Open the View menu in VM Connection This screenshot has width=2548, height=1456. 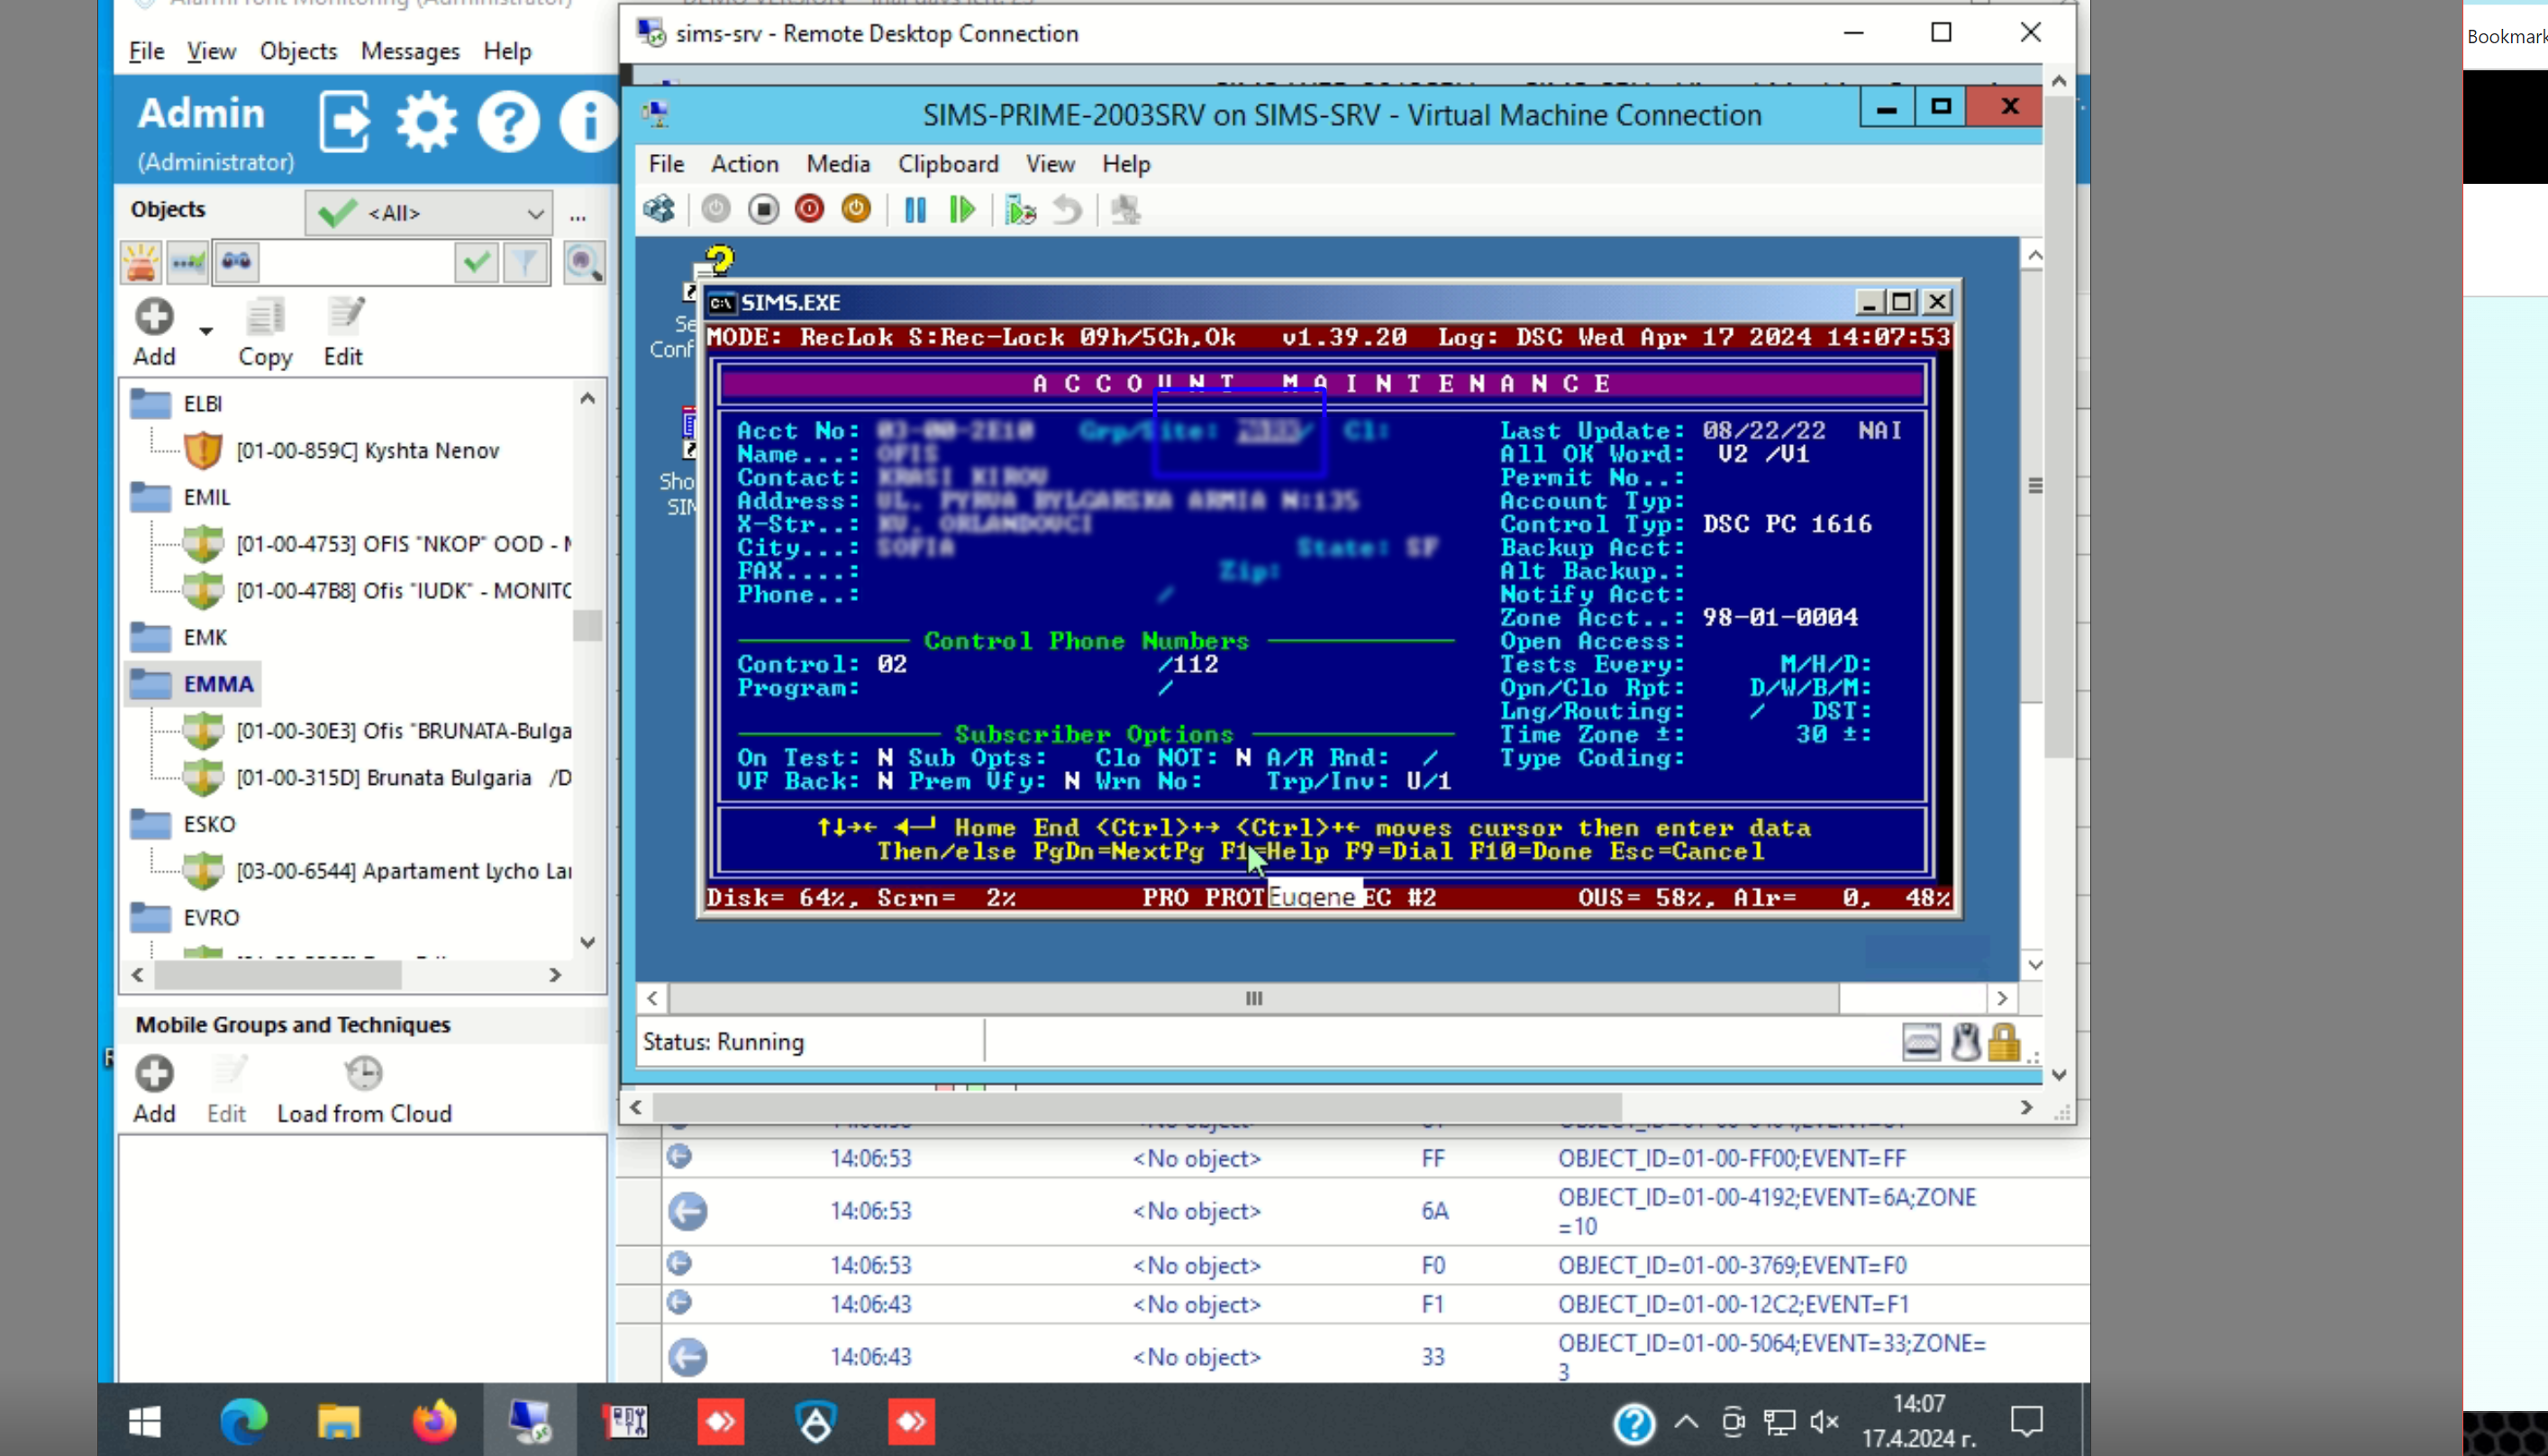[1050, 164]
